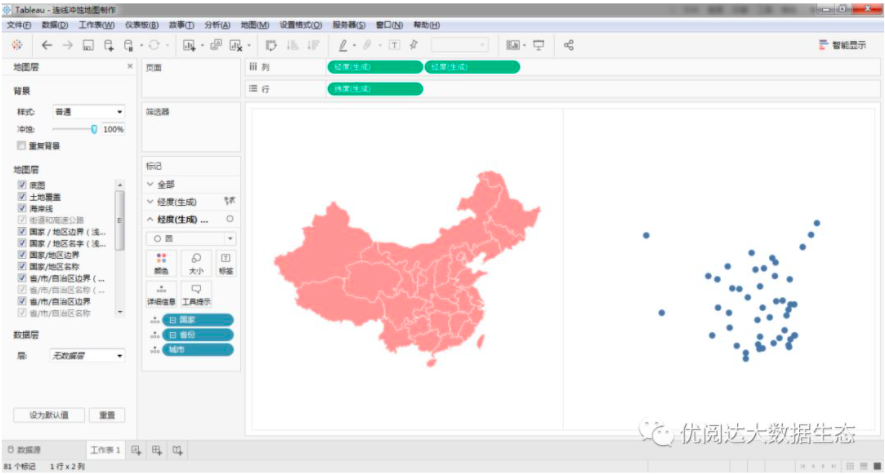Open the 智能显示 Show Me panel
Image resolution: width=885 pixels, height=474 pixels.
pyautogui.click(x=842, y=45)
